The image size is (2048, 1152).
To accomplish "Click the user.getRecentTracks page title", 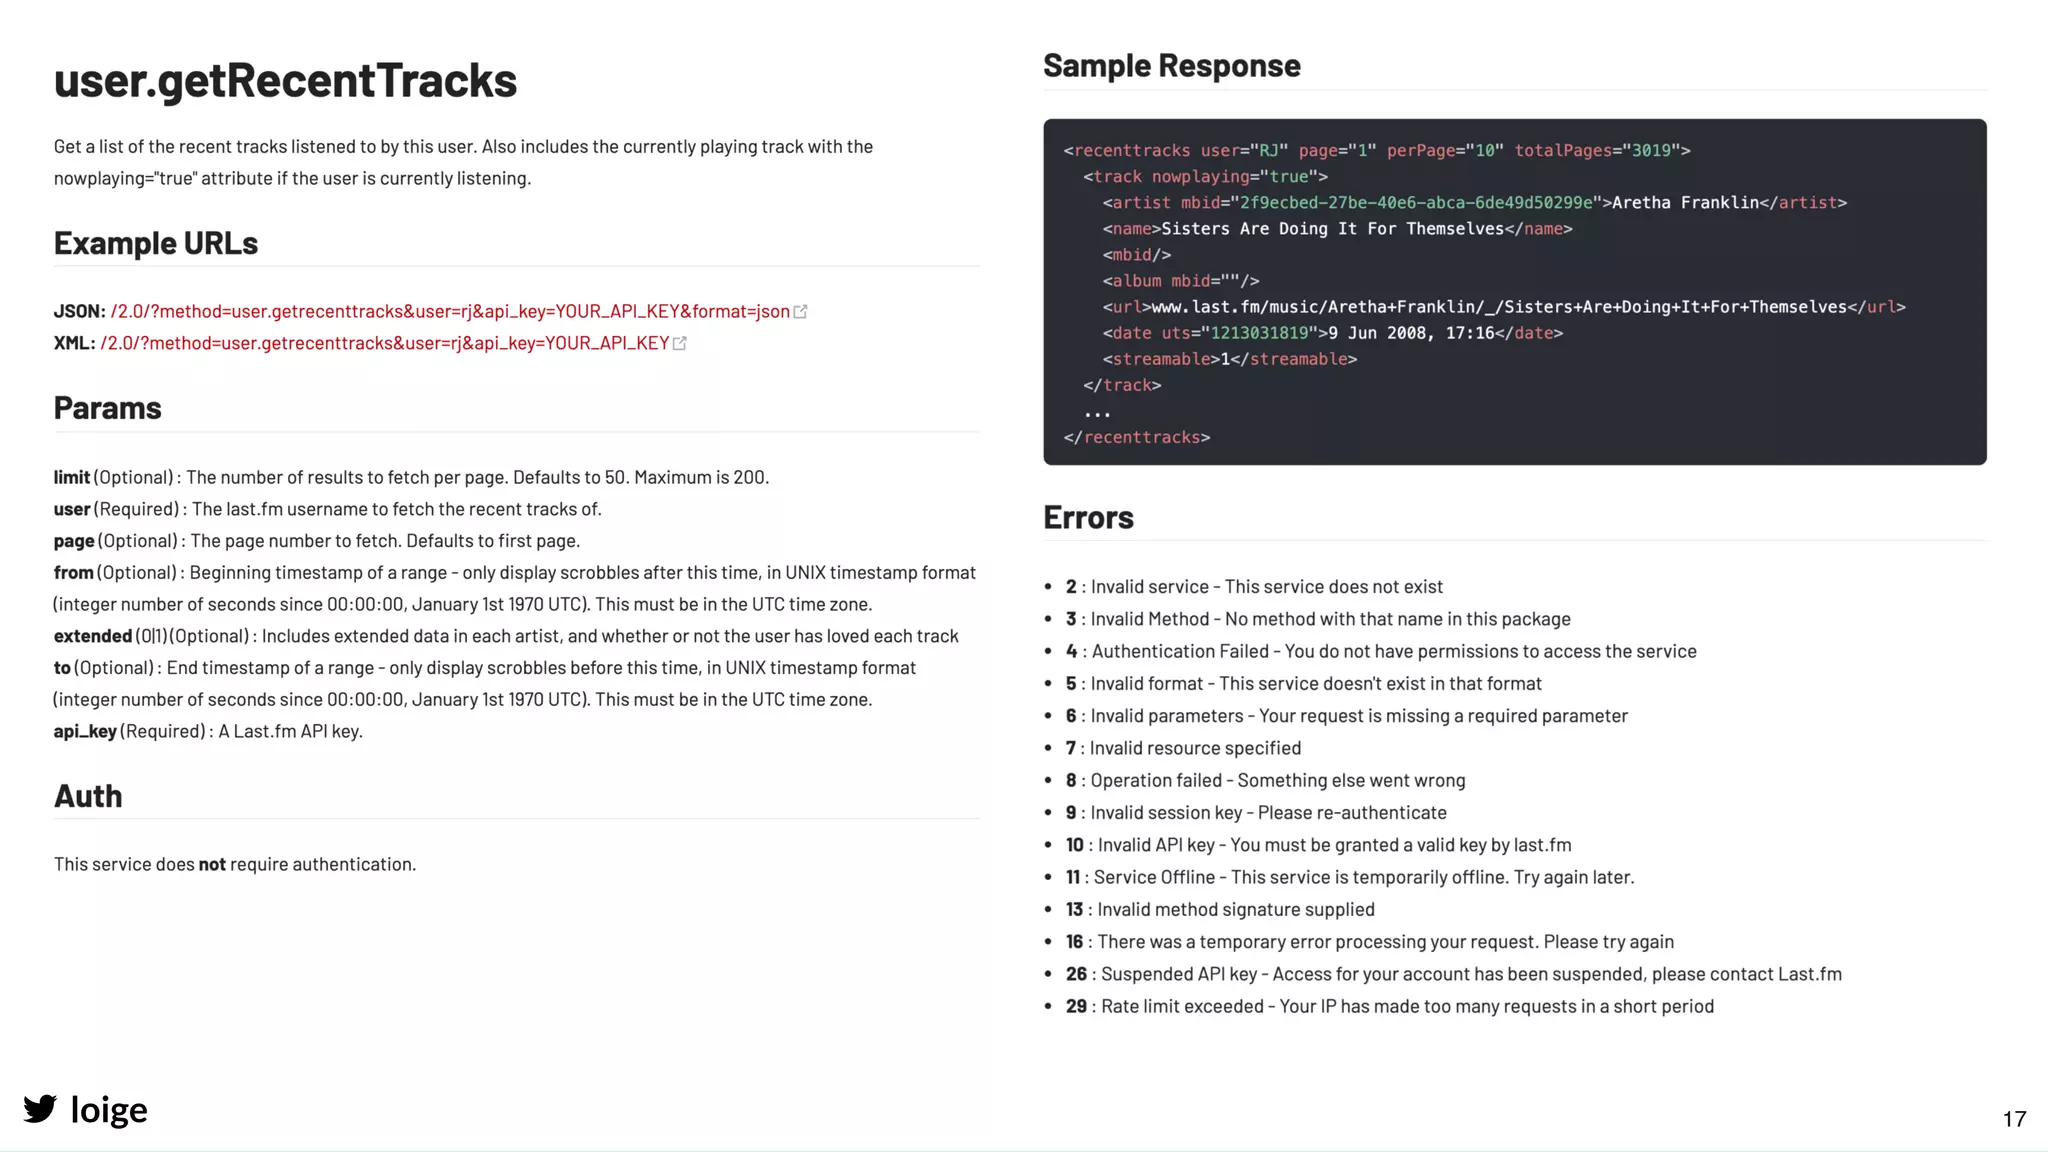I will coord(285,80).
